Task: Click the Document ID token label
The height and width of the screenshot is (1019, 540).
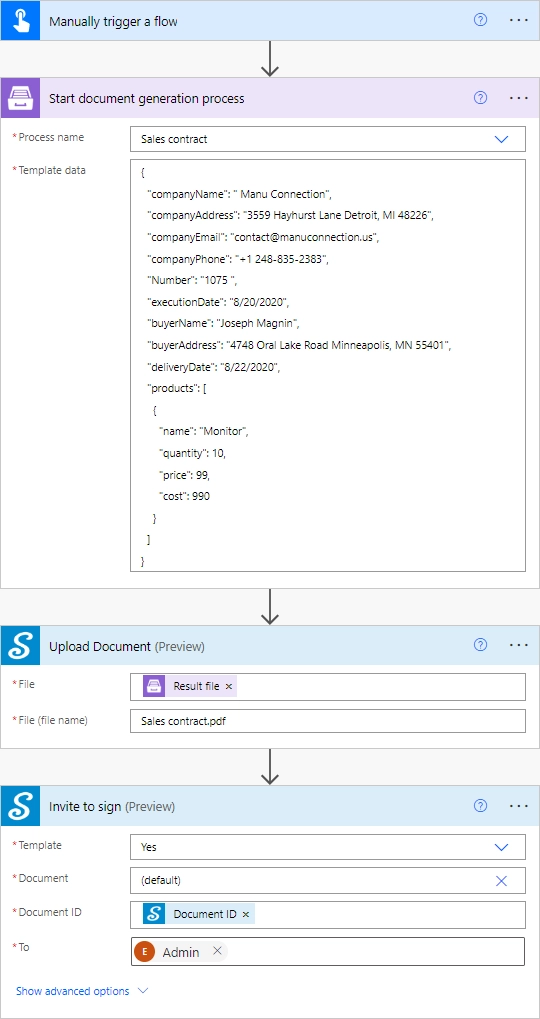Action: pyautogui.click(x=205, y=914)
